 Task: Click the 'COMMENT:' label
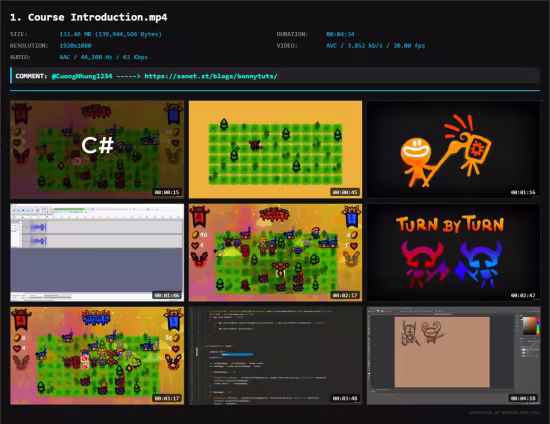pos(31,76)
